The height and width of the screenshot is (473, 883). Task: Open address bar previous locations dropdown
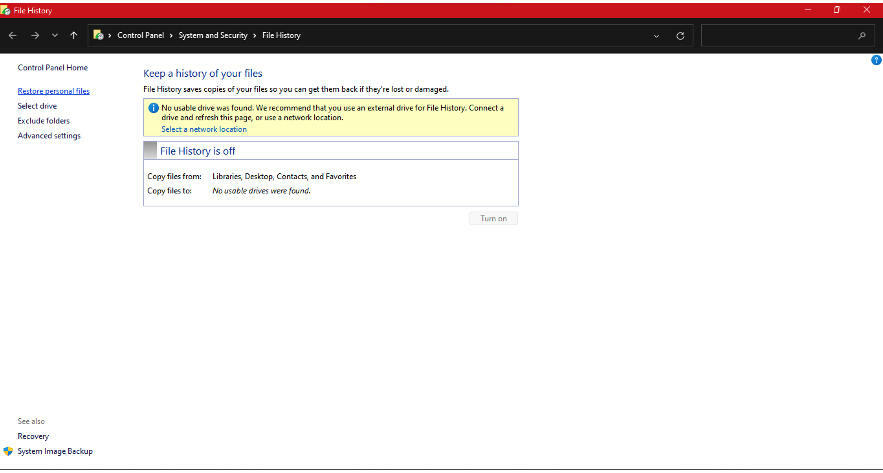tap(657, 36)
